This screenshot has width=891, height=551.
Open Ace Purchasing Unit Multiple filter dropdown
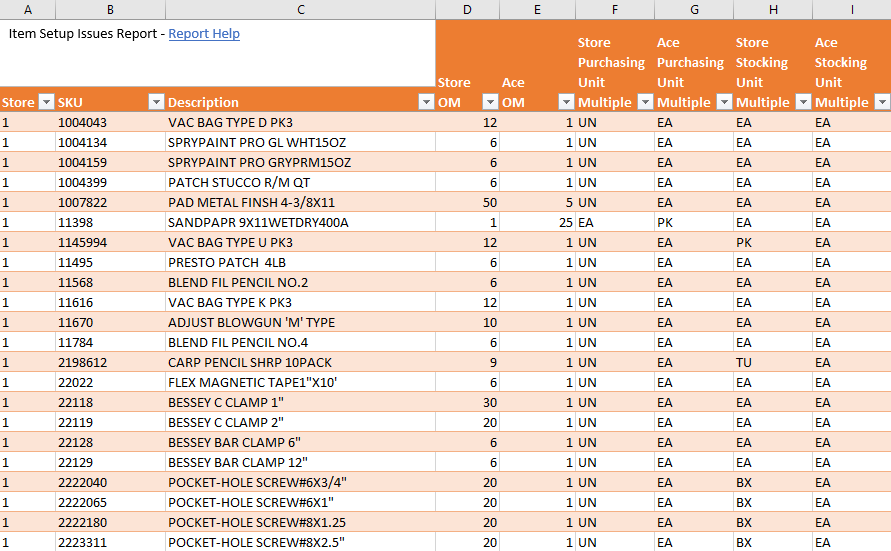[724, 102]
